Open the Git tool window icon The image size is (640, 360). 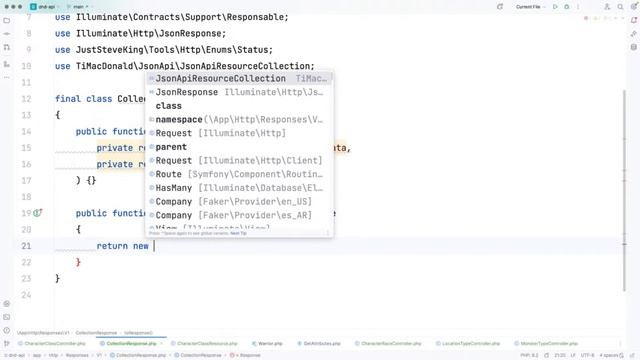click(x=7, y=344)
